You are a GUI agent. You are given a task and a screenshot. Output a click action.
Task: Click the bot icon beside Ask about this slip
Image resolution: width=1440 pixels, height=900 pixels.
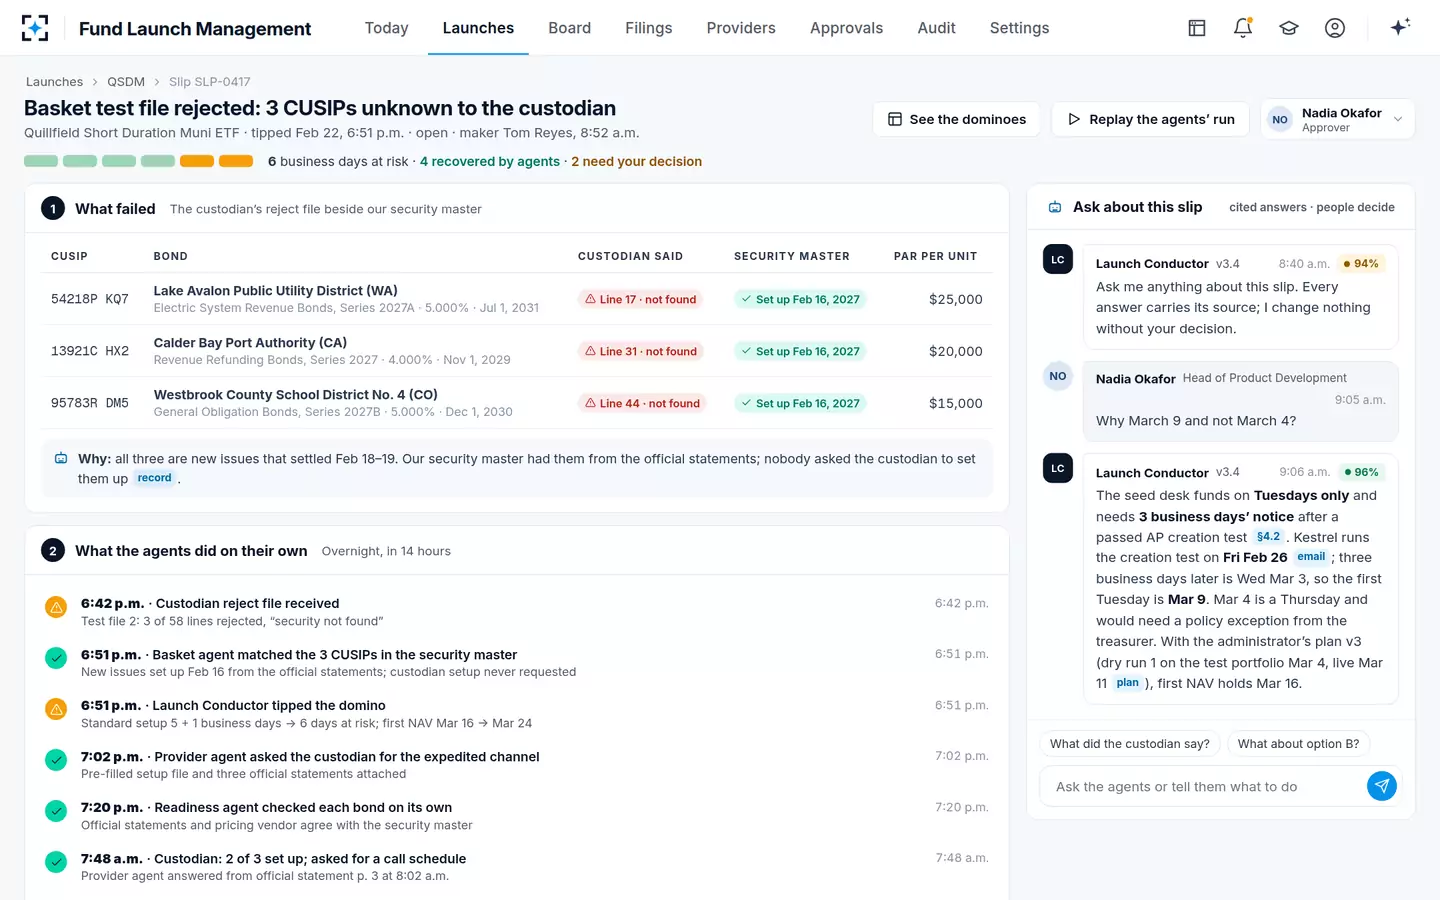(1055, 207)
